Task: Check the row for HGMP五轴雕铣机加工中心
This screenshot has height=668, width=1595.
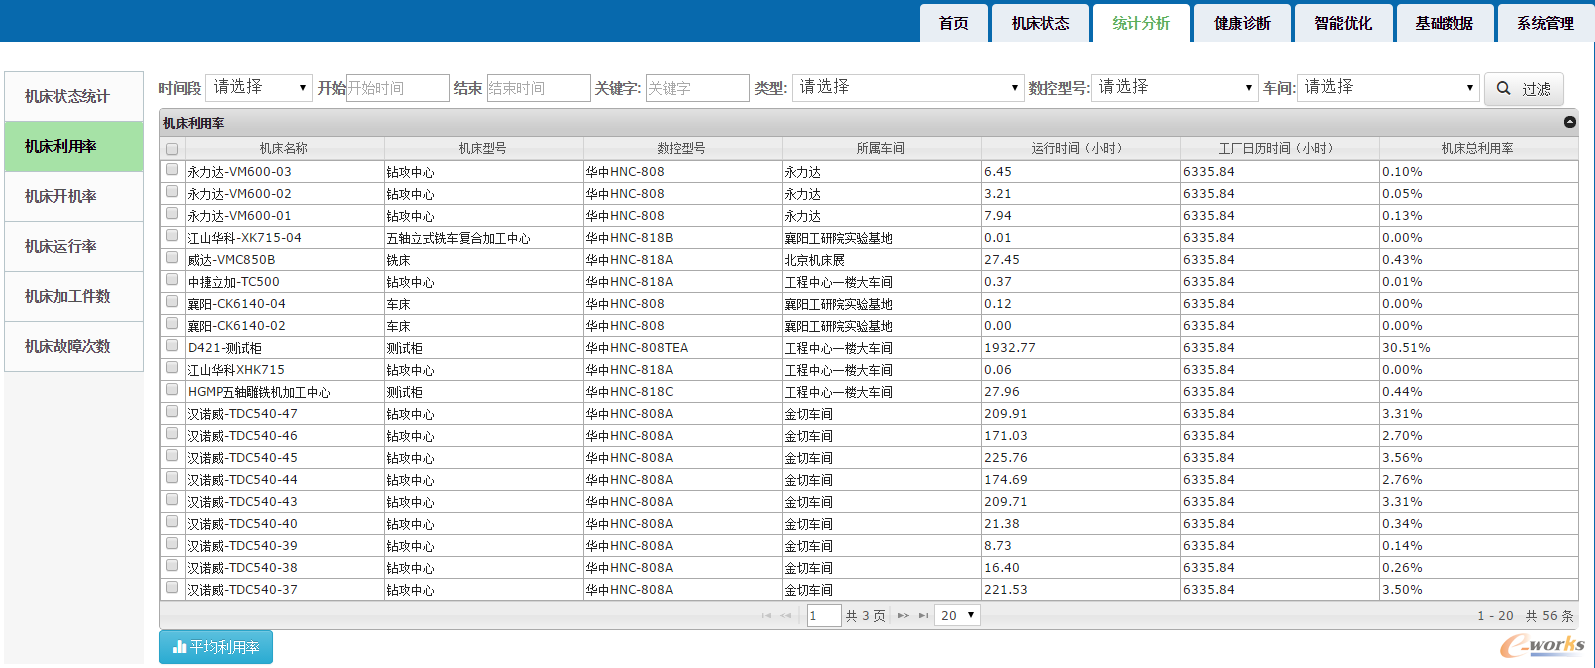Action: [172, 390]
